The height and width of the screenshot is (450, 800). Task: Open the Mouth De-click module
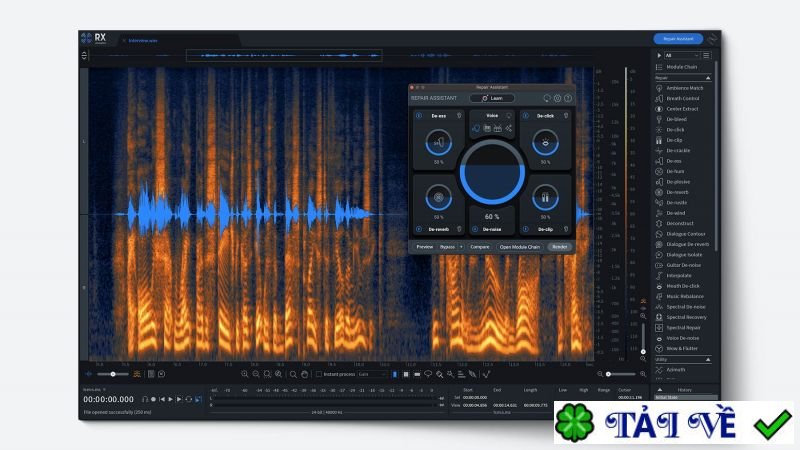coord(678,286)
